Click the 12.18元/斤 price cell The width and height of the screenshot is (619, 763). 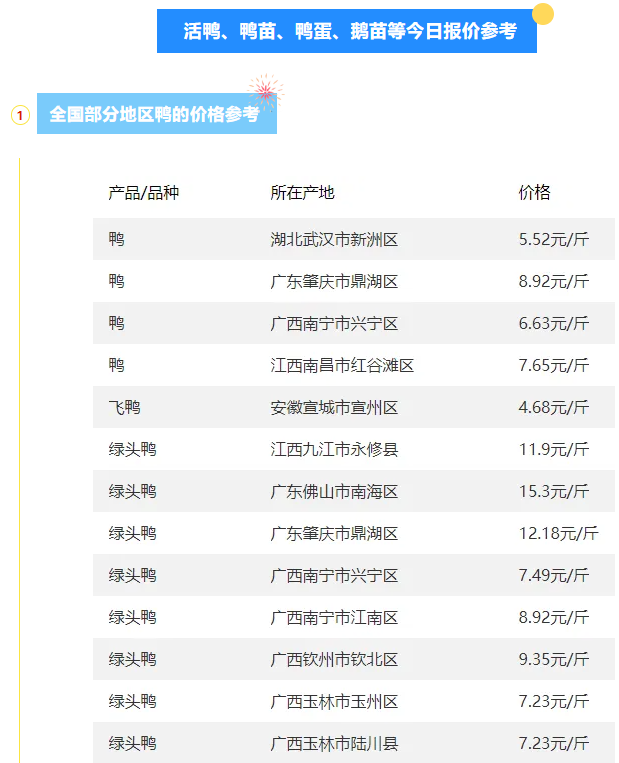click(x=558, y=534)
